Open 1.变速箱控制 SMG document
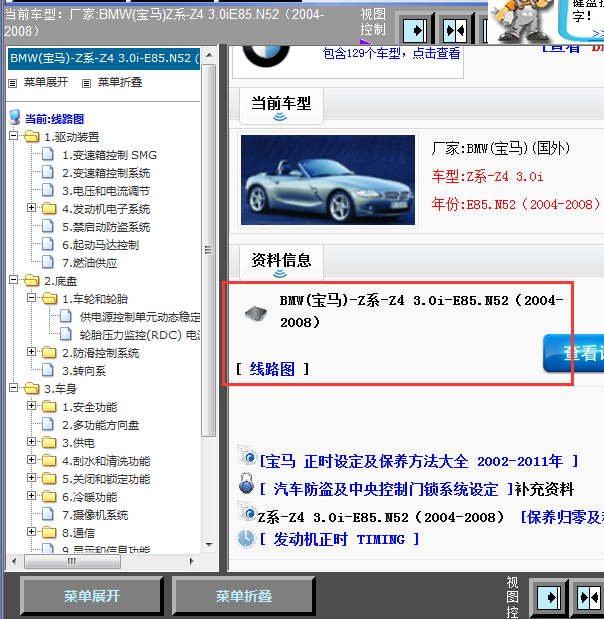 [109, 155]
